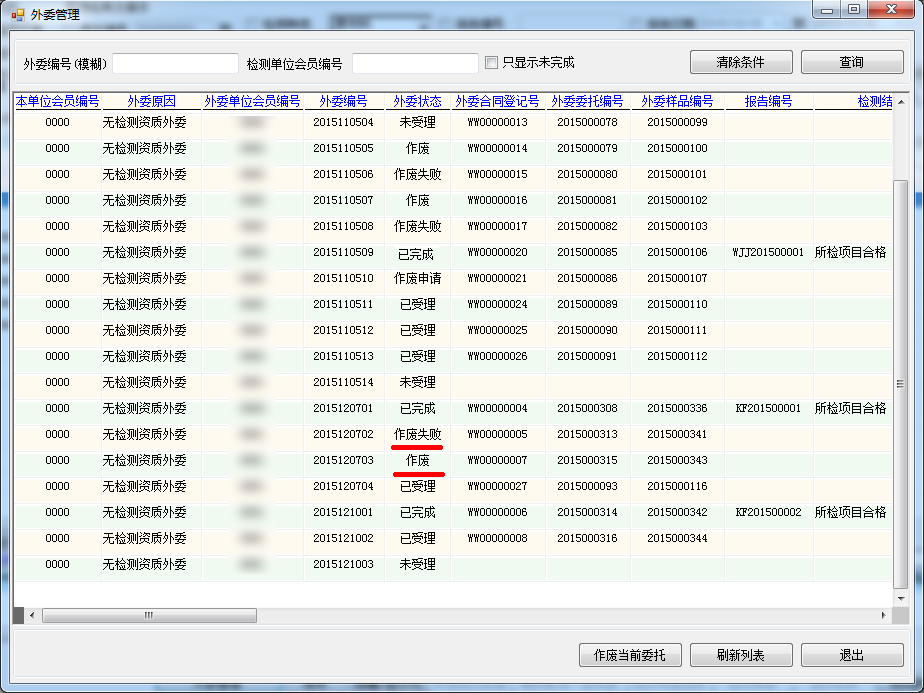Click the vertical scrollbar down arrow
The image size is (924, 693).
(900, 599)
